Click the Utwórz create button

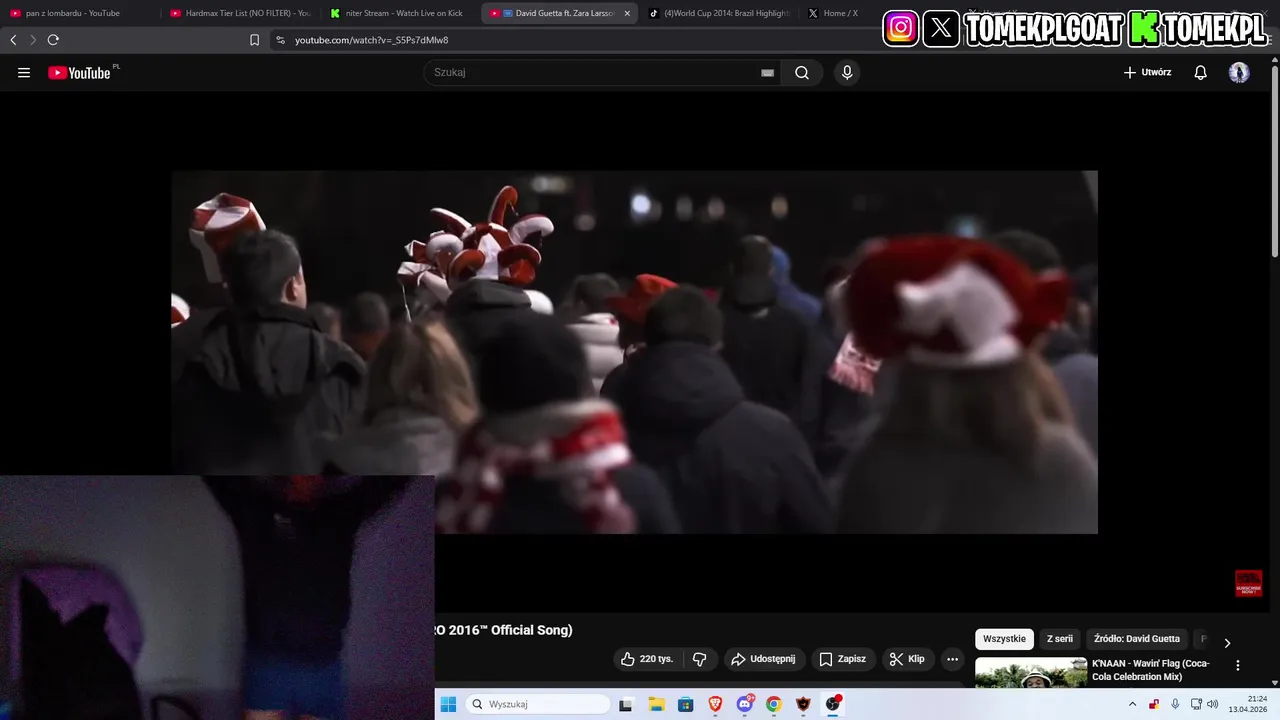pos(1148,73)
